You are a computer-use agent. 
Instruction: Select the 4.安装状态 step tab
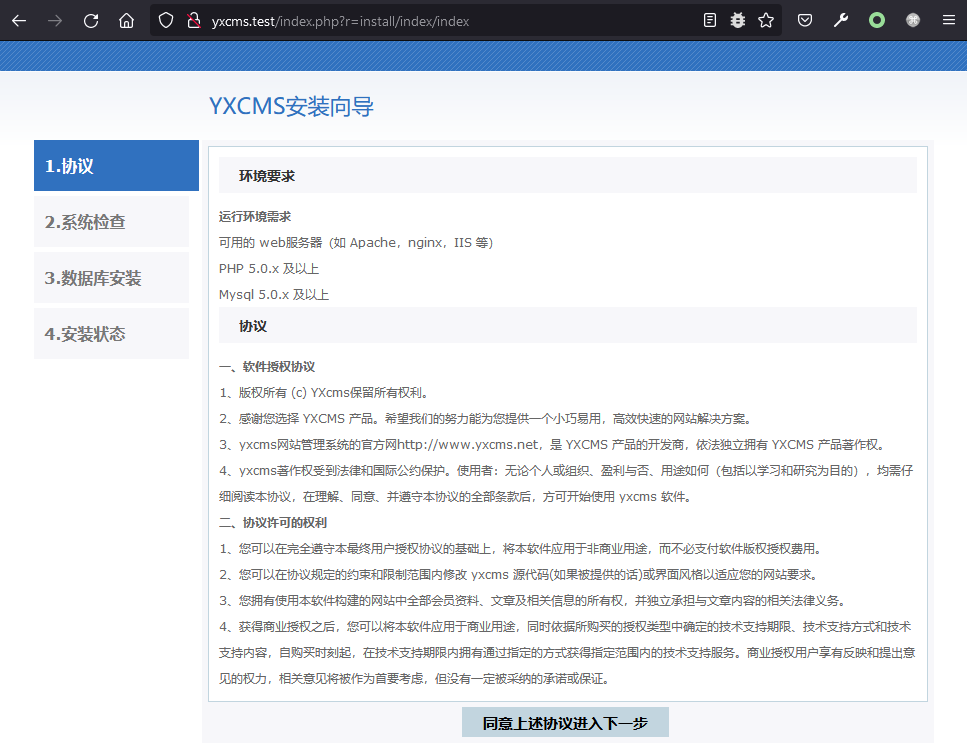pyautogui.click(x=112, y=334)
